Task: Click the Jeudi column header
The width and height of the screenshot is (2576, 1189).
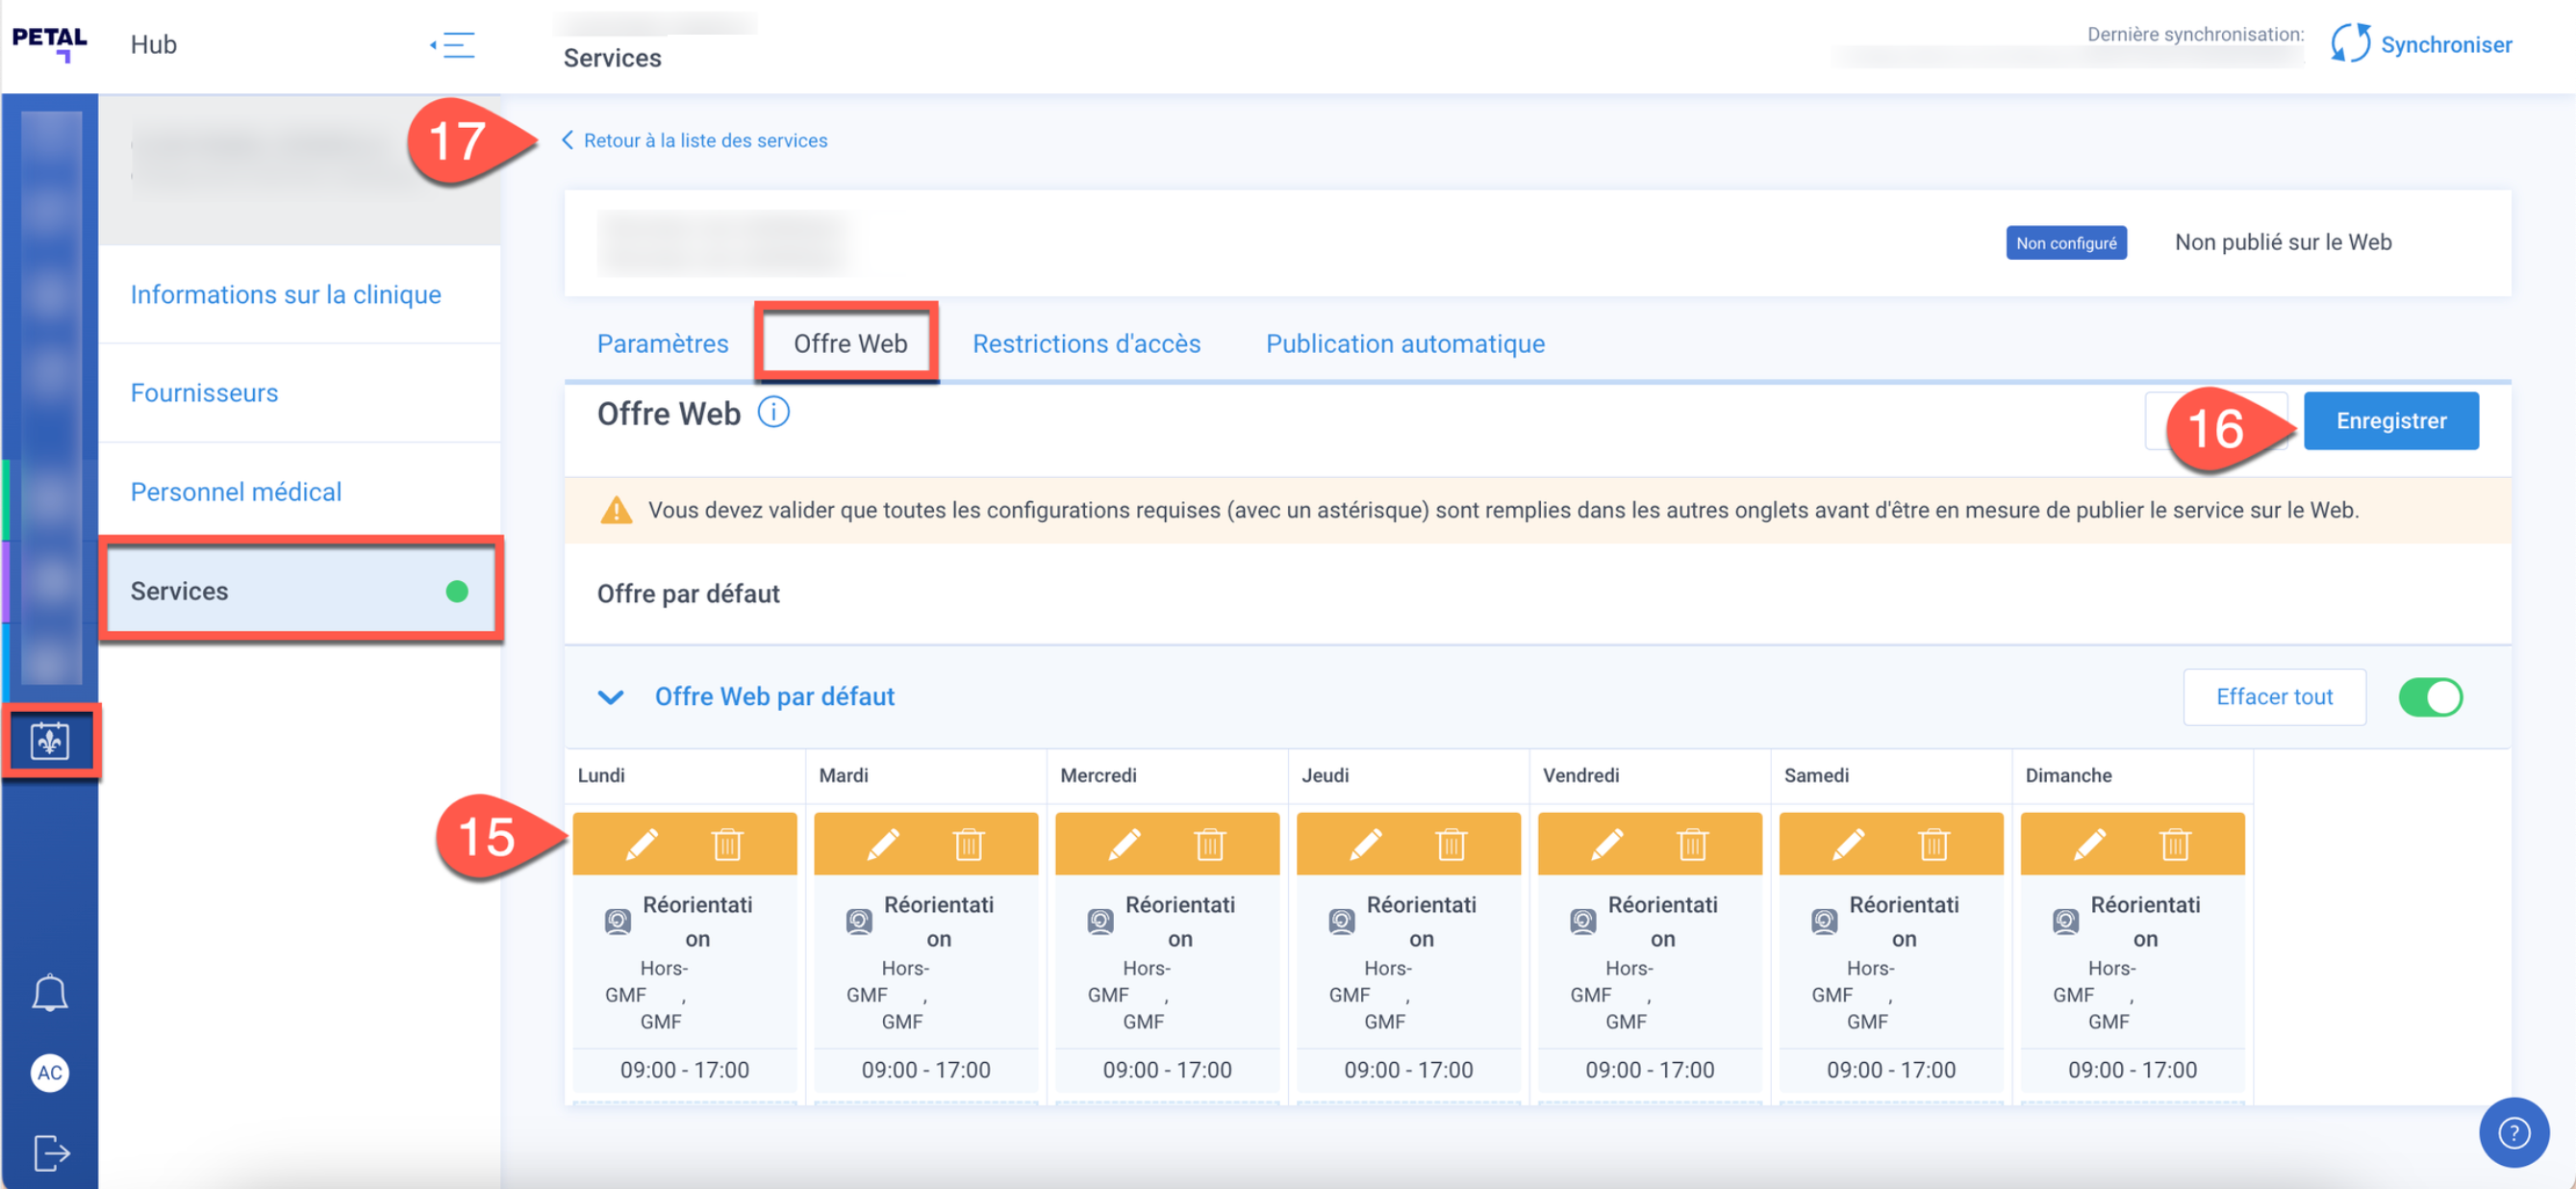Action: (x=1325, y=774)
